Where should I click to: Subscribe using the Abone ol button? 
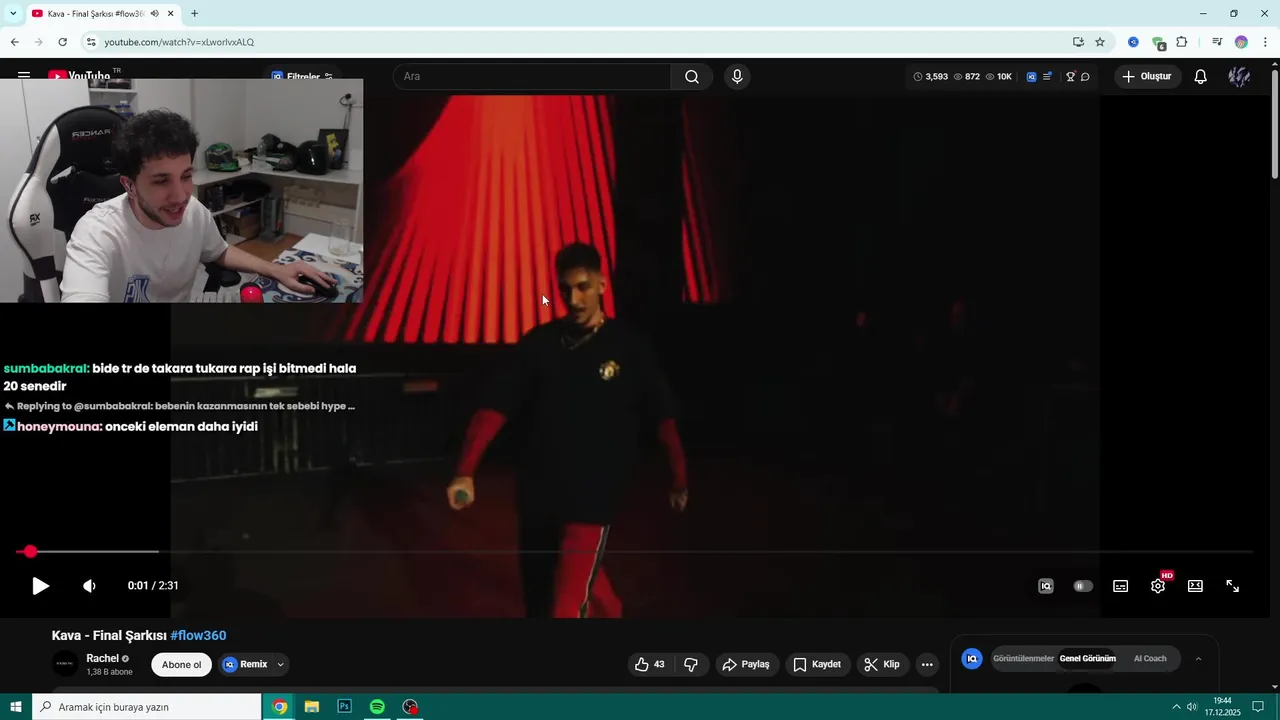181,664
